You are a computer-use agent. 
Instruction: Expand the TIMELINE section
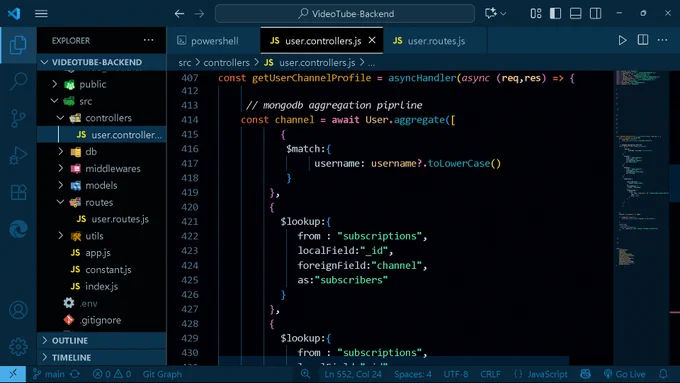point(102,357)
